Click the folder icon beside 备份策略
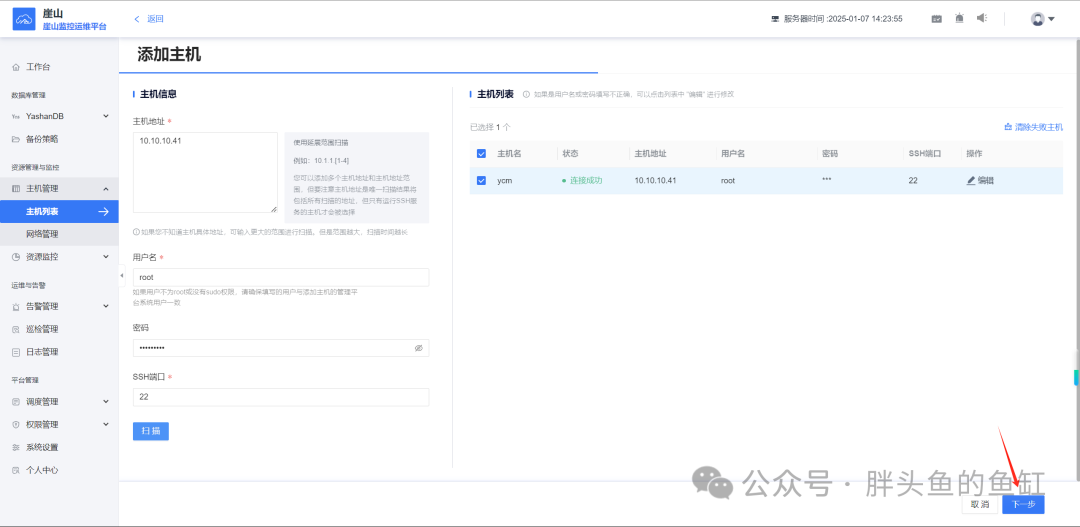 pyautogui.click(x=16, y=139)
